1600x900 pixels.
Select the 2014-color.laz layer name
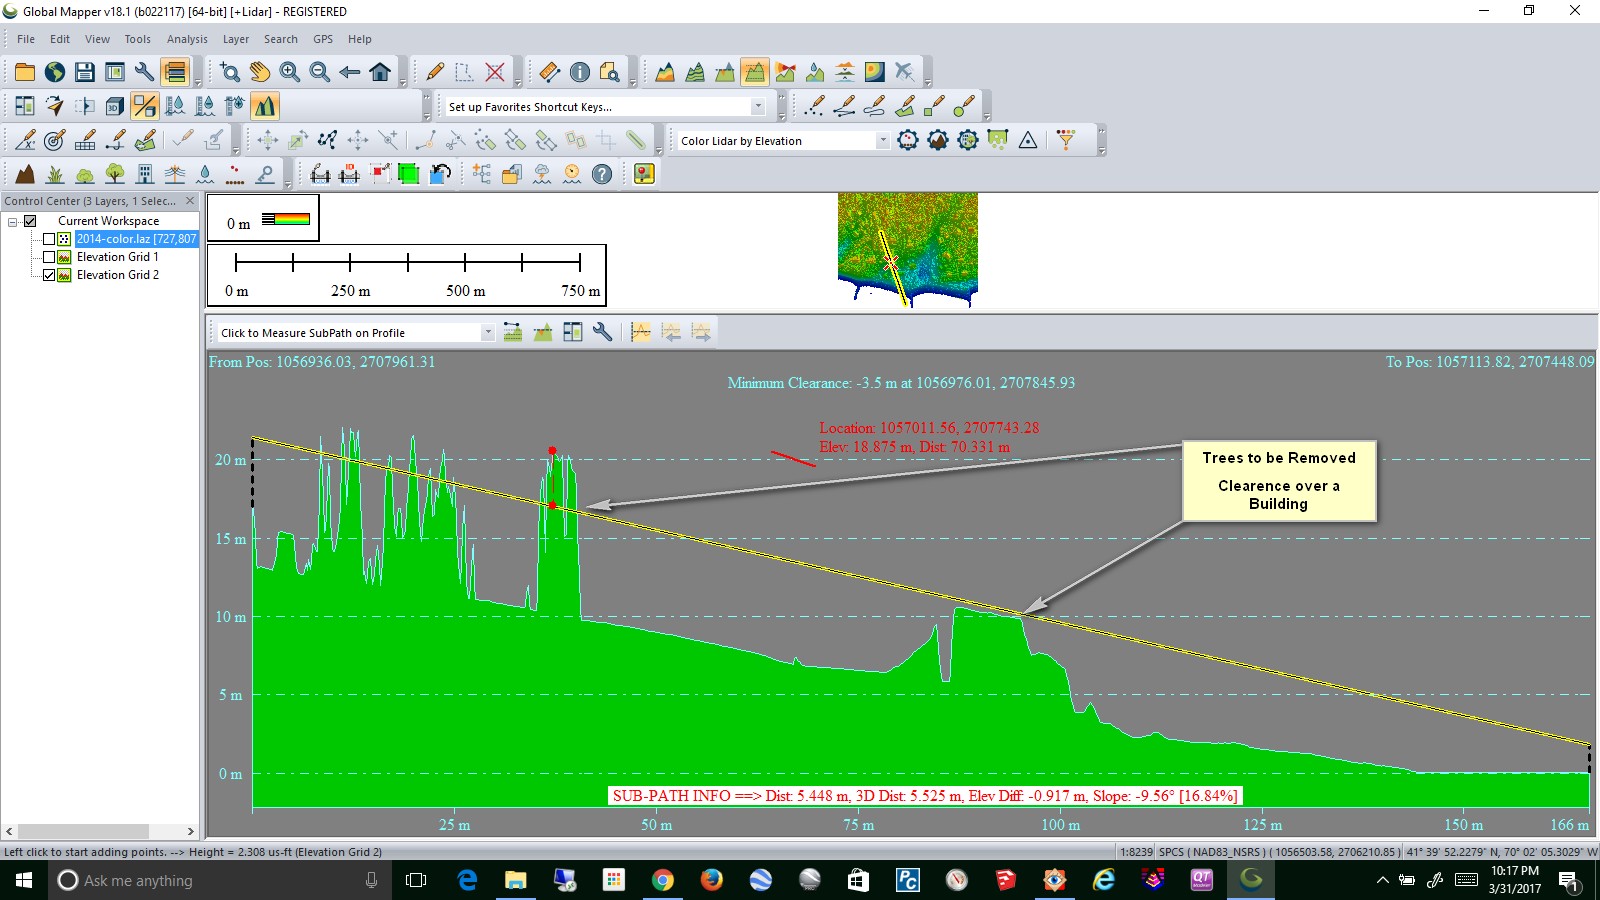[137, 239]
